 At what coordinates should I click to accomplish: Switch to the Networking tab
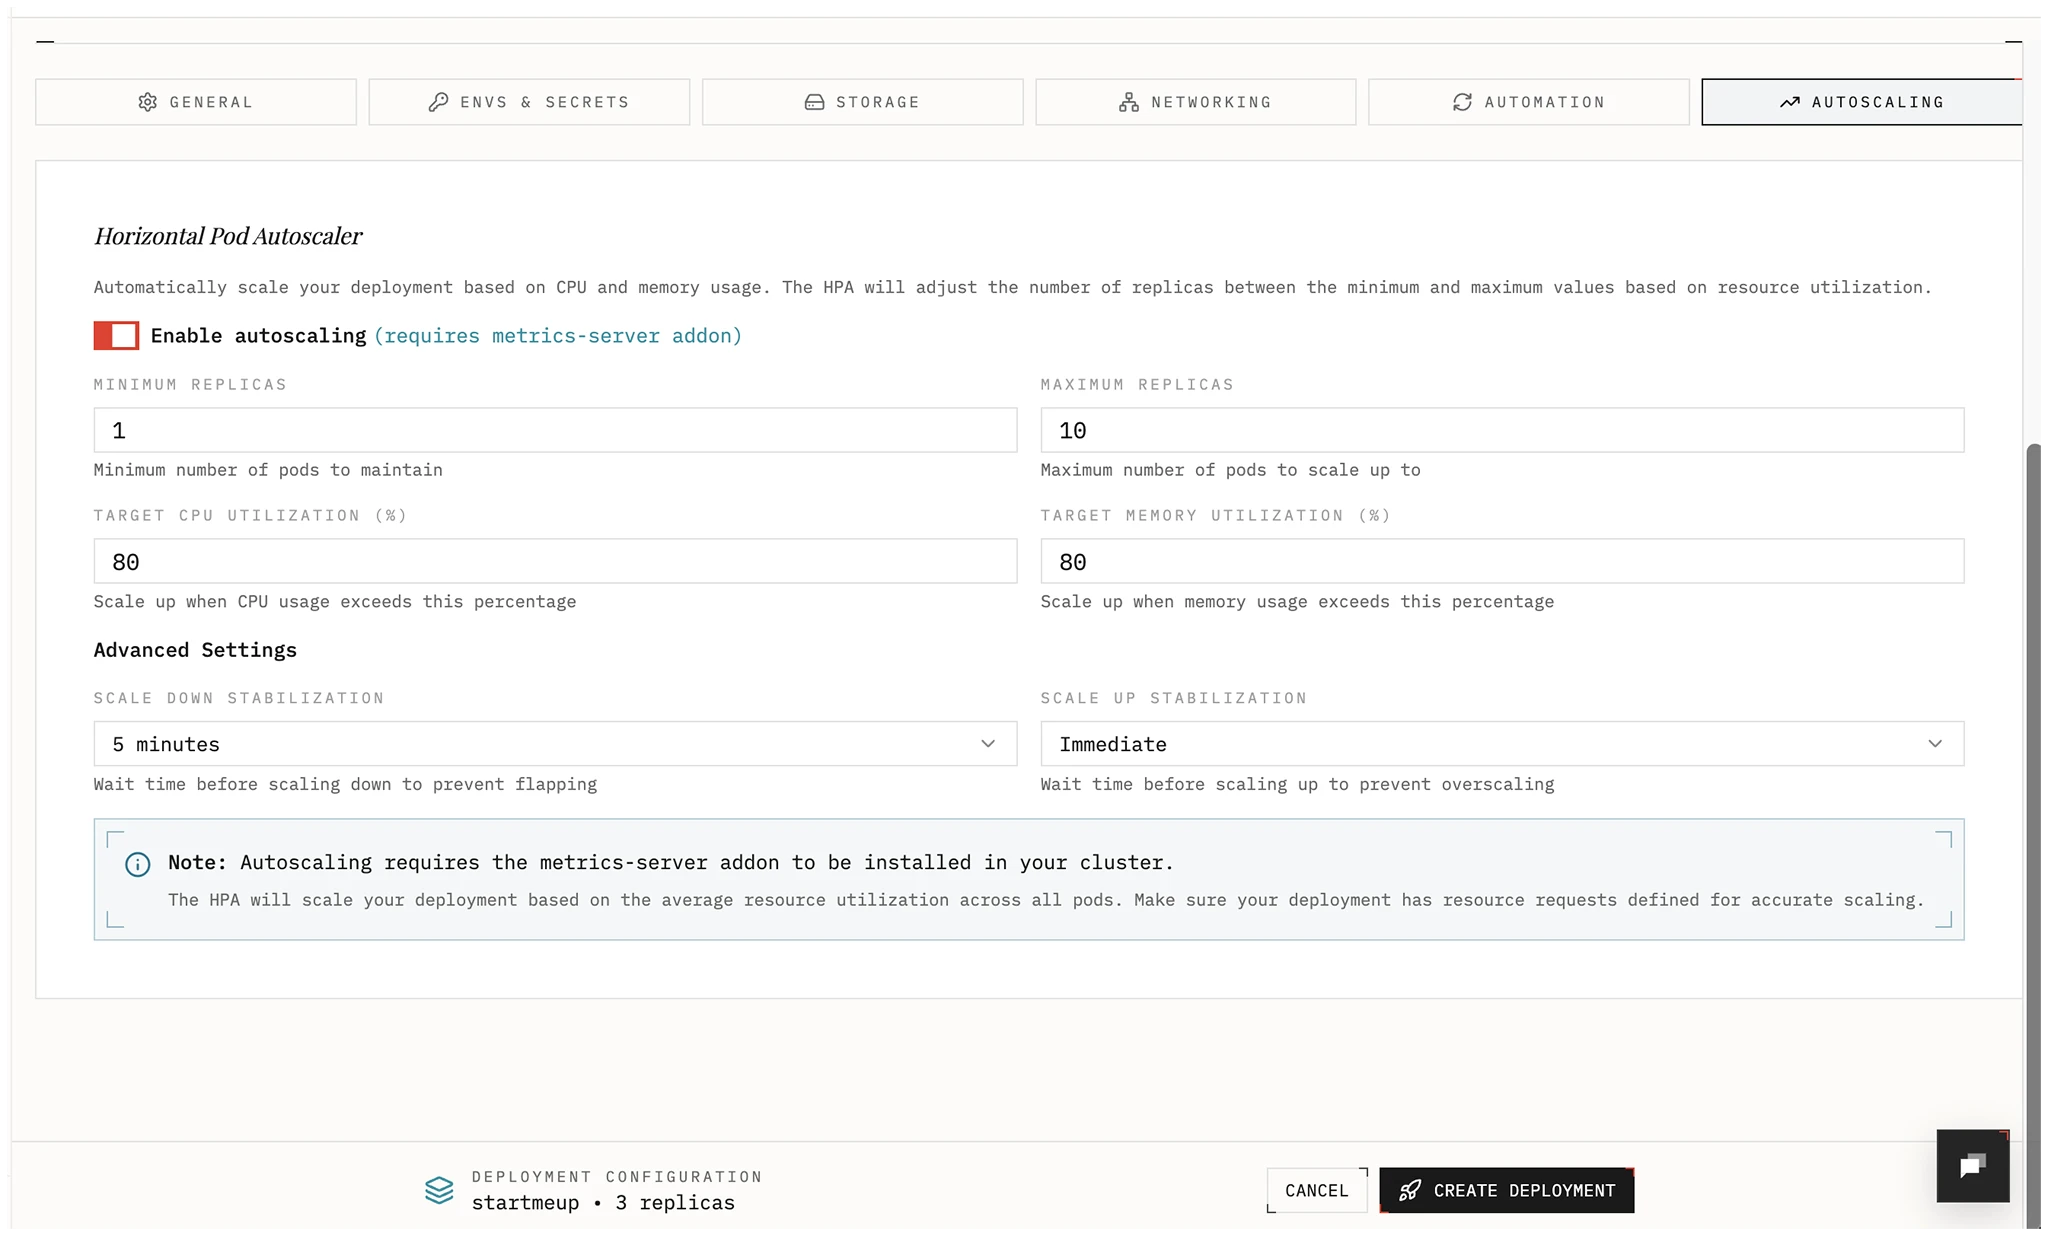1195,102
